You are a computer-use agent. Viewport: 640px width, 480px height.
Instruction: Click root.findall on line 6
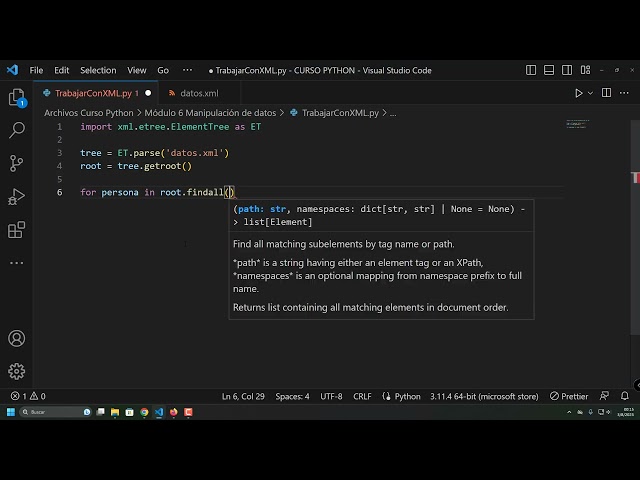[192, 192]
